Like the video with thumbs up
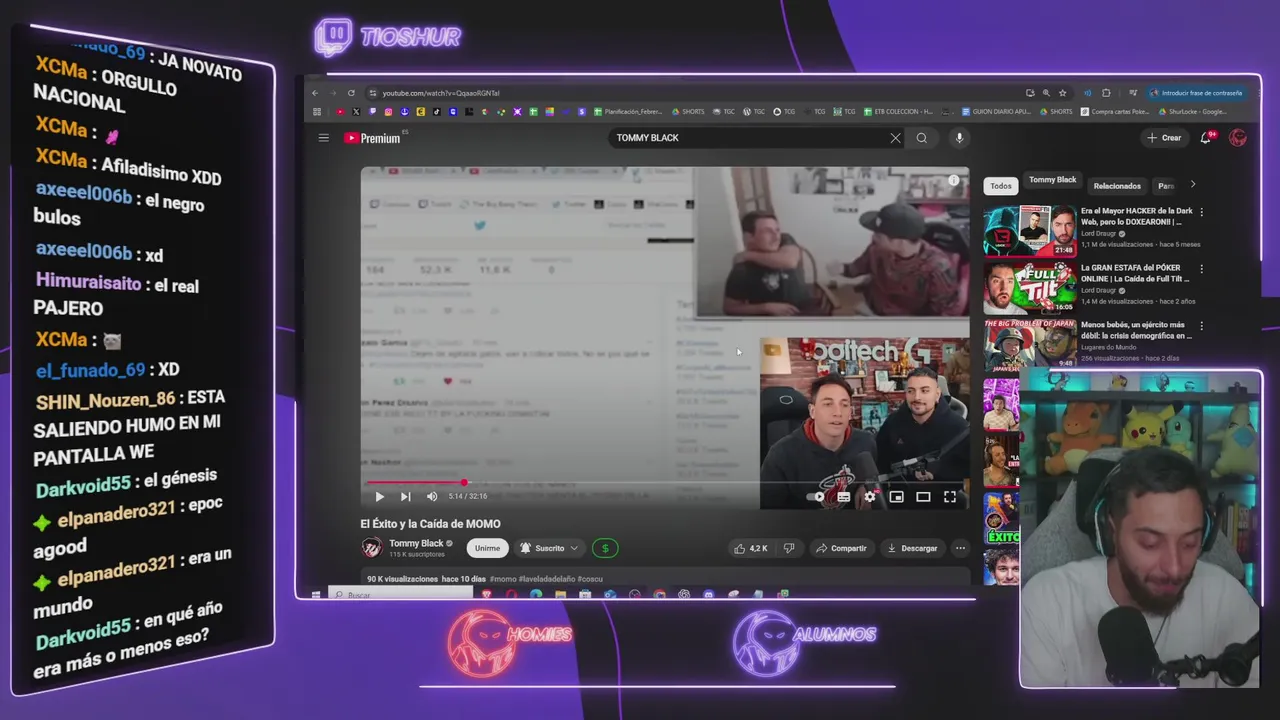 (x=751, y=548)
